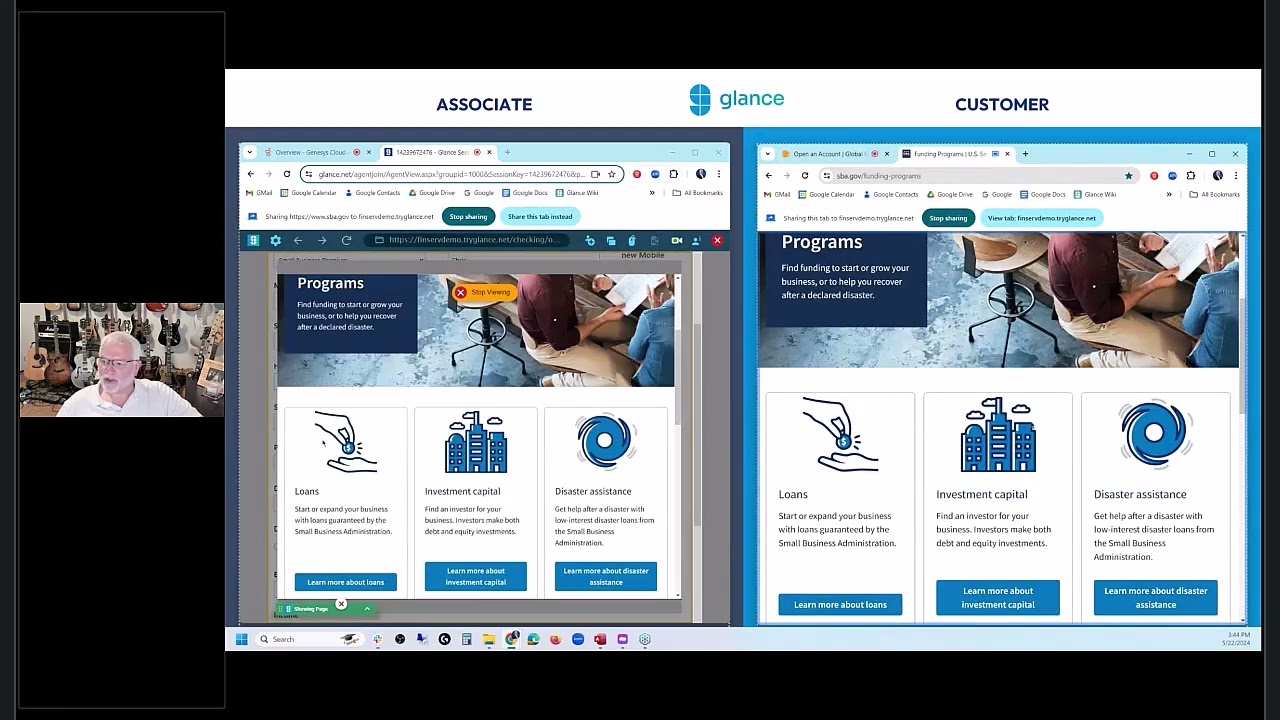Click the participants icon in the Glance toolbar

pyautogui.click(x=696, y=240)
